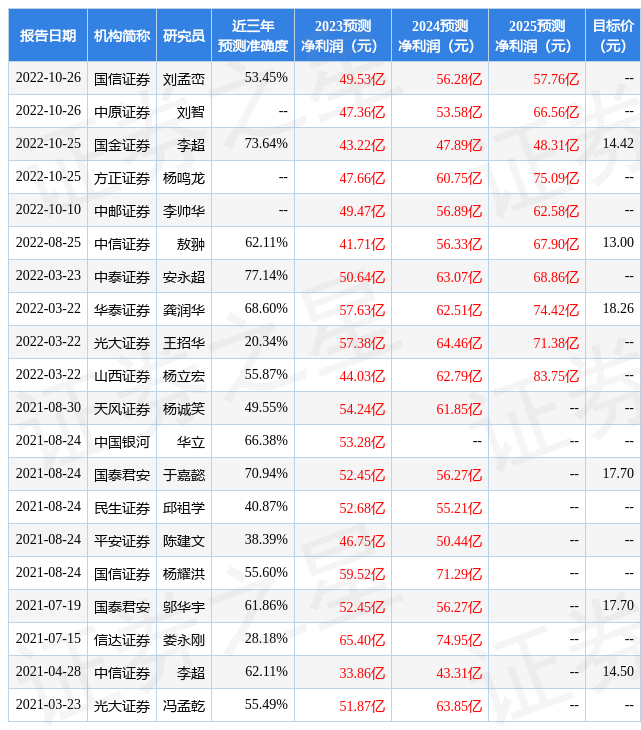The image size is (641, 730).
Task: Click accuracy value 77.14%
Action: tap(266, 276)
